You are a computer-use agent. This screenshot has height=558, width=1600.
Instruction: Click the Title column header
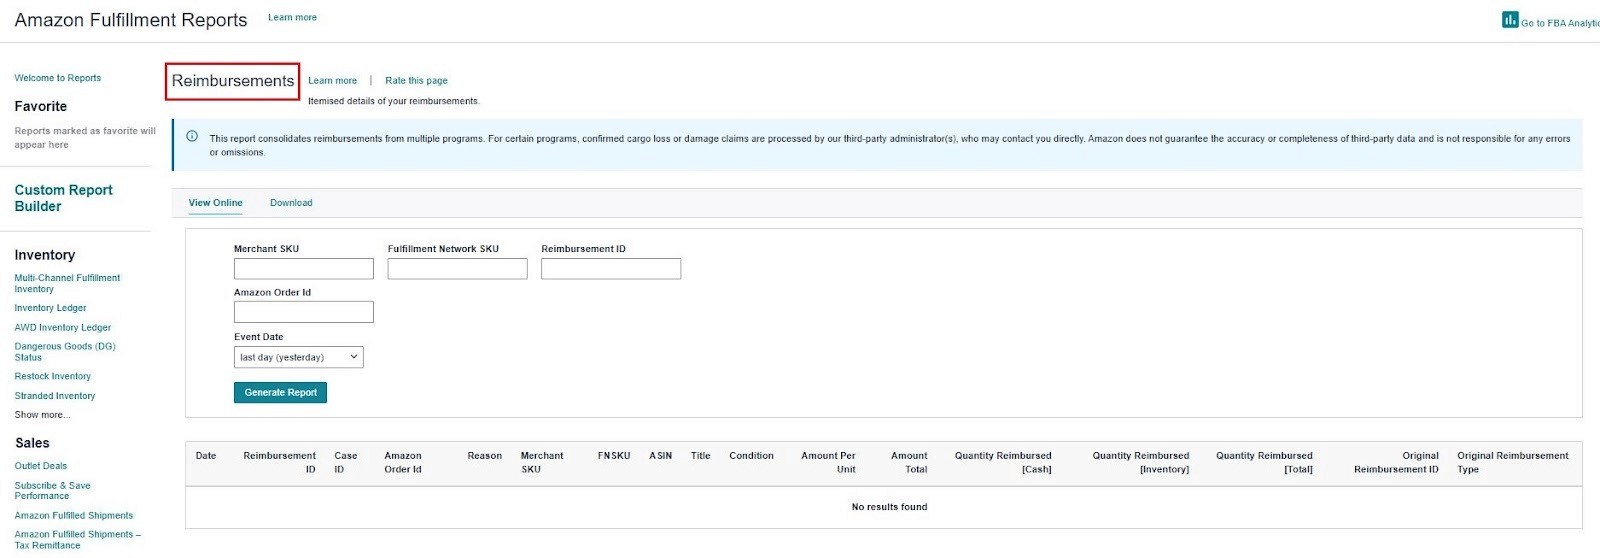pyautogui.click(x=700, y=456)
